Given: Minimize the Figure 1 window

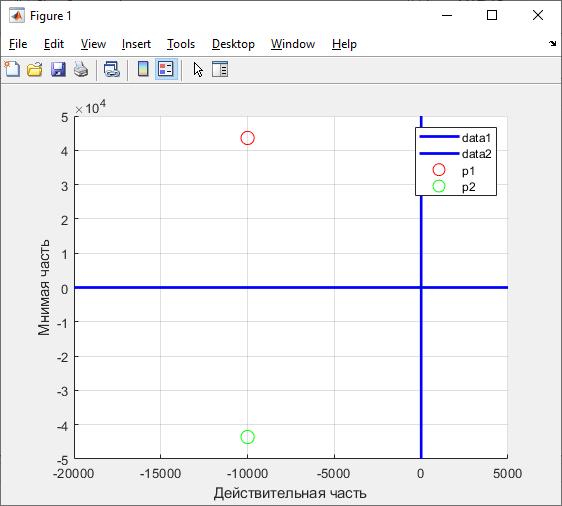Looking at the screenshot, I should pyautogui.click(x=447, y=15).
